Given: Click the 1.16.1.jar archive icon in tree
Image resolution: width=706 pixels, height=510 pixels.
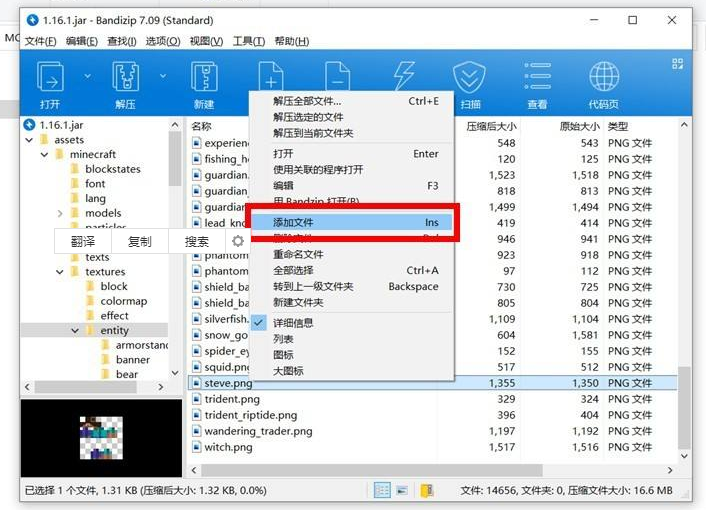Looking at the screenshot, I should (29, 125).
